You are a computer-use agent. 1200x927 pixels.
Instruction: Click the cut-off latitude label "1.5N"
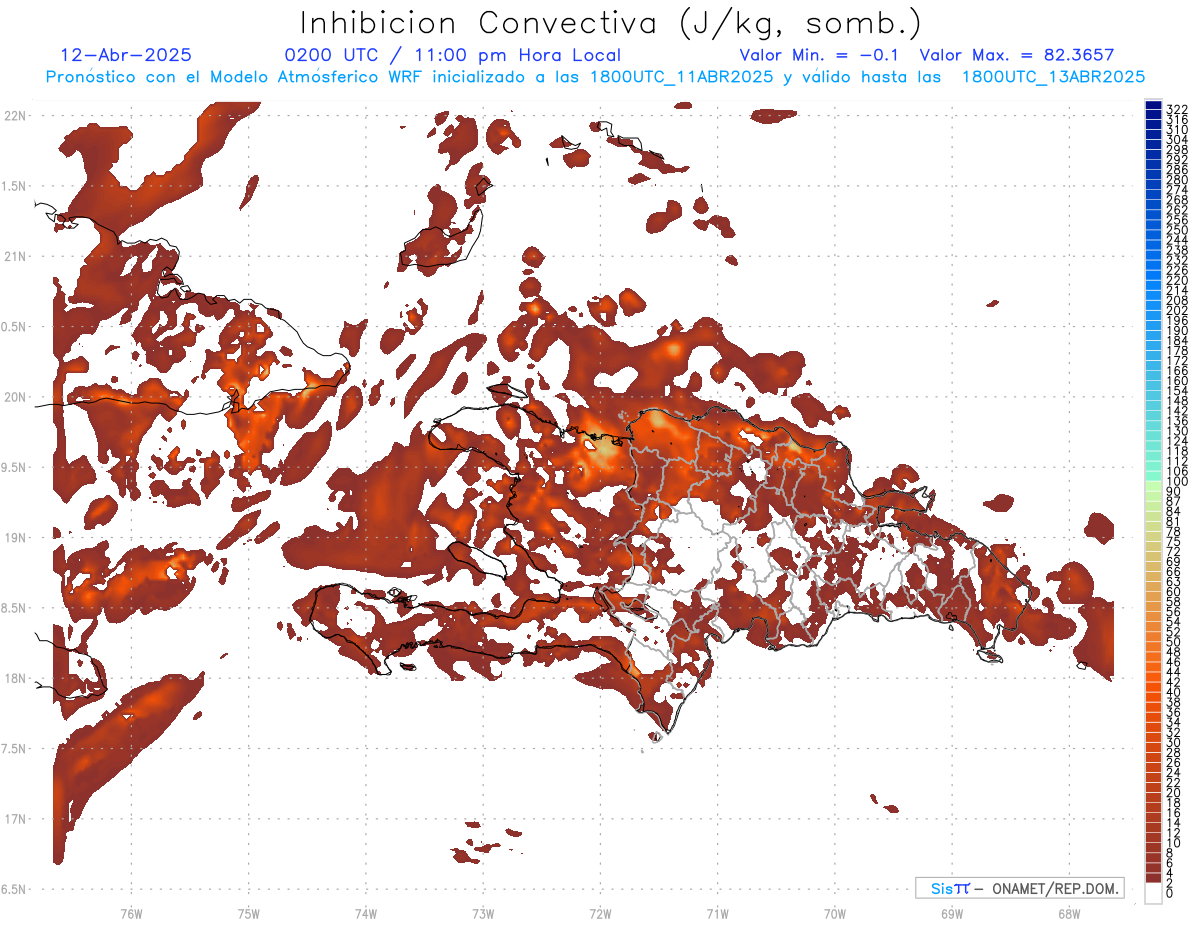15,186
